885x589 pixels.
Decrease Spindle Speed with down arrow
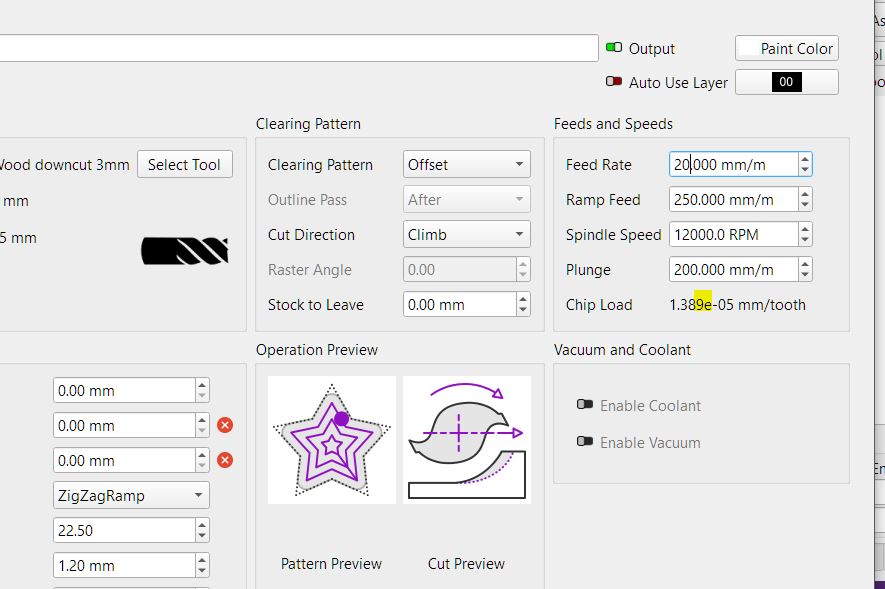click(x=805, y=240)
